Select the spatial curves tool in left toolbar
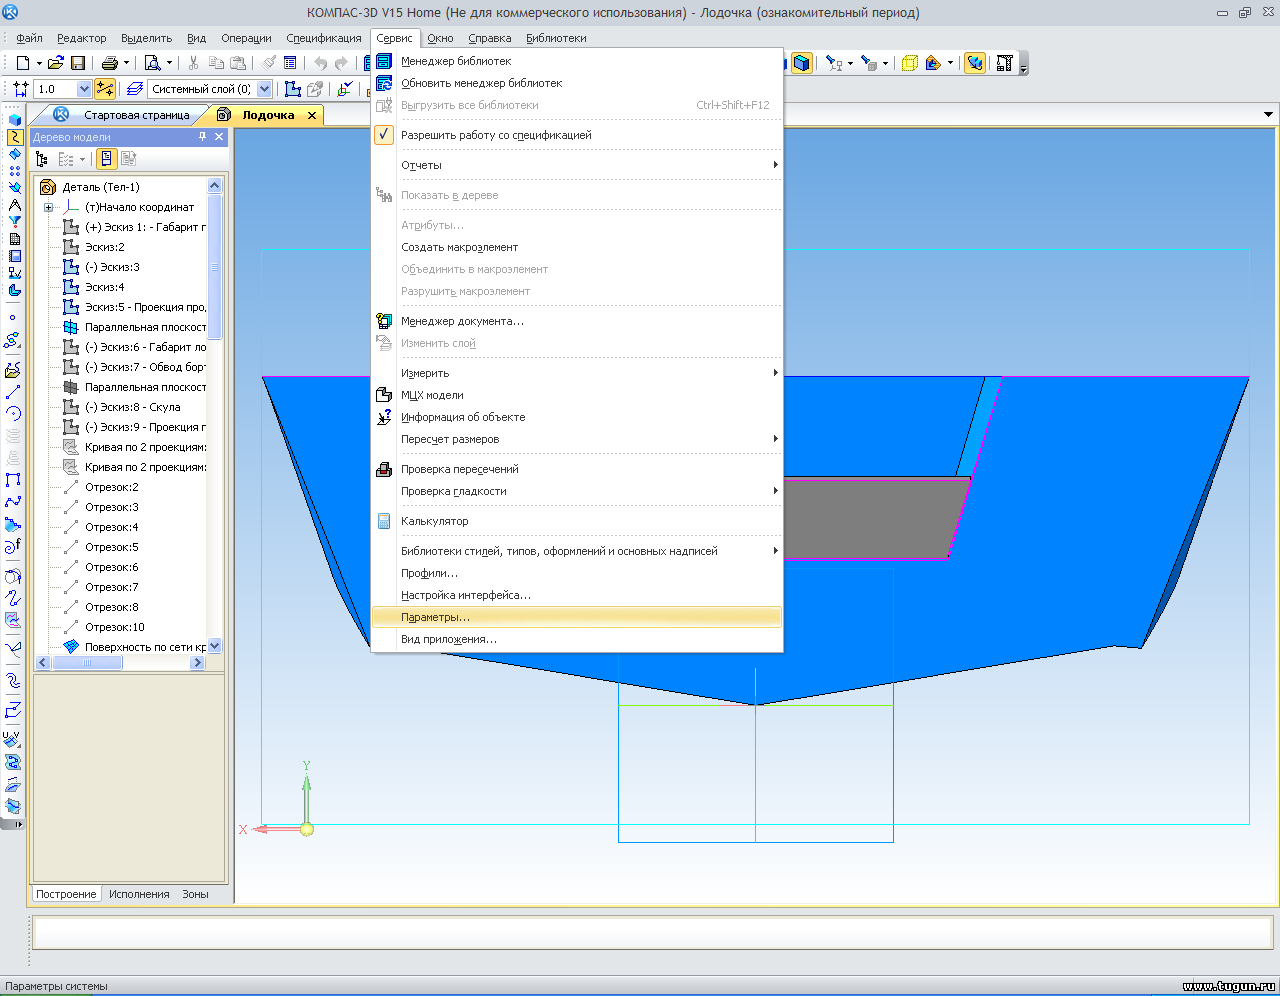 pyautogui.click(x=14, y=137)
